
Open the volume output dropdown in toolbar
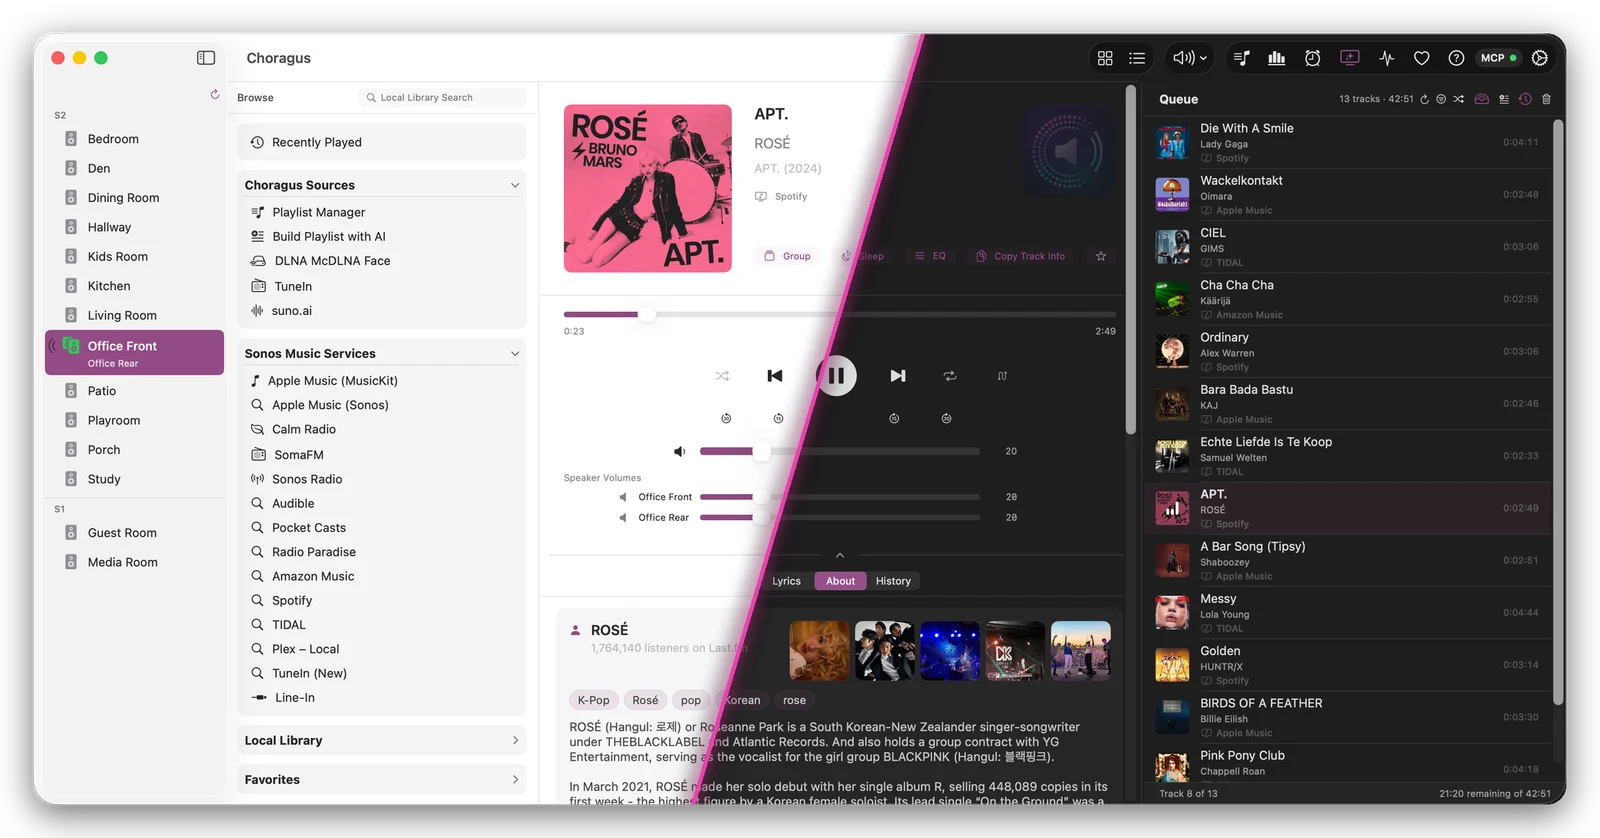tap(1190, 58)
